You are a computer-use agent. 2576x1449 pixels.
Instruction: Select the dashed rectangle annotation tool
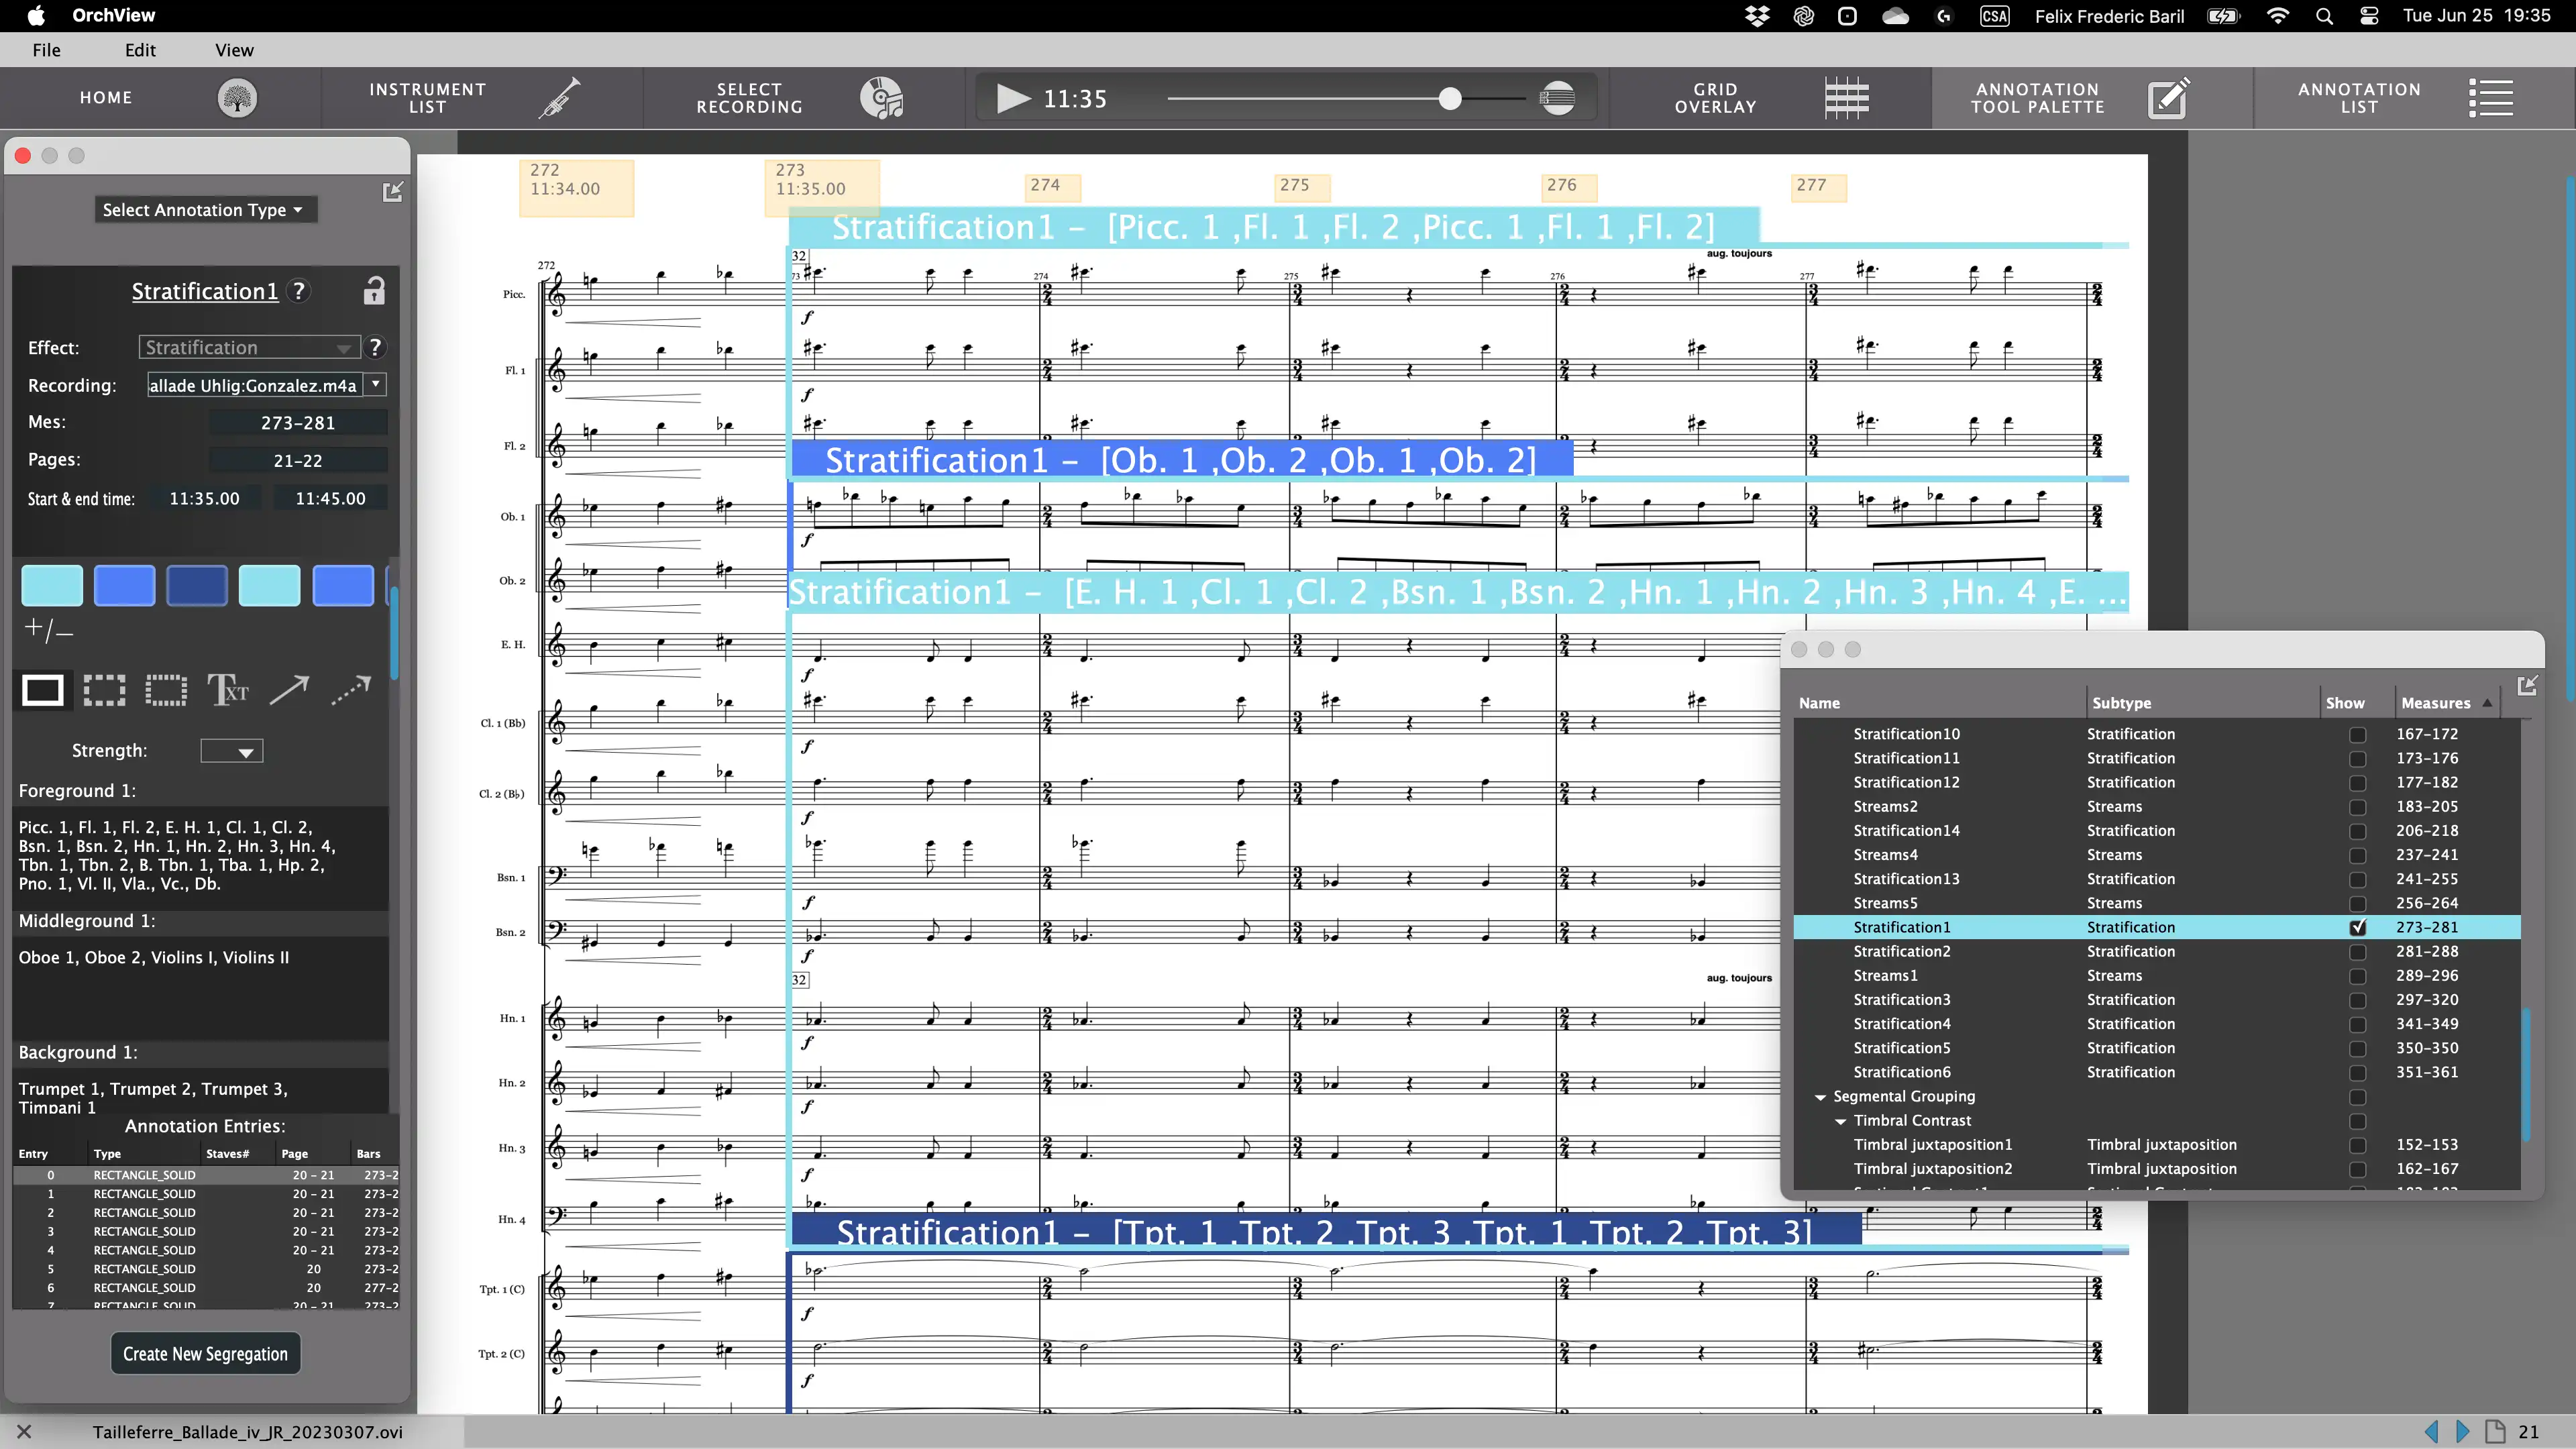(x=104, y=690)
